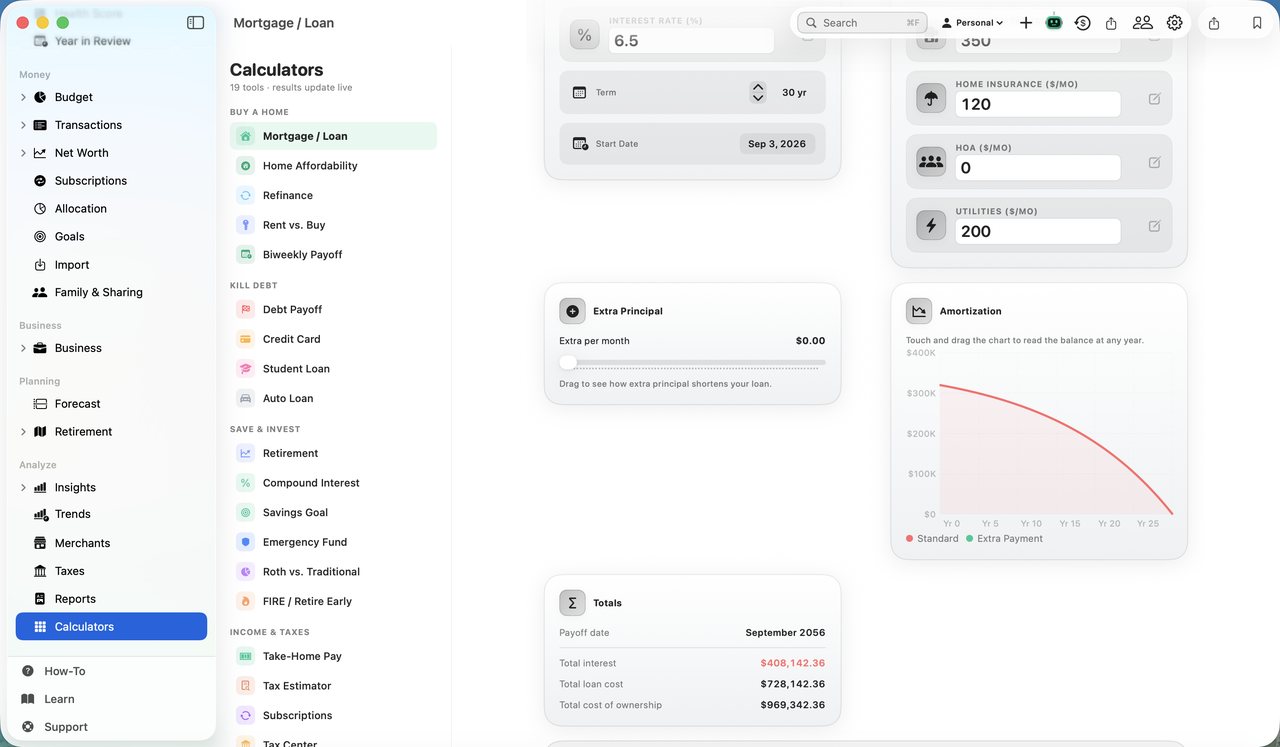Click the share icon left of people icon
This screenshot has width=1280, height=747.
pyautogui.click(x=1111, y=22)
